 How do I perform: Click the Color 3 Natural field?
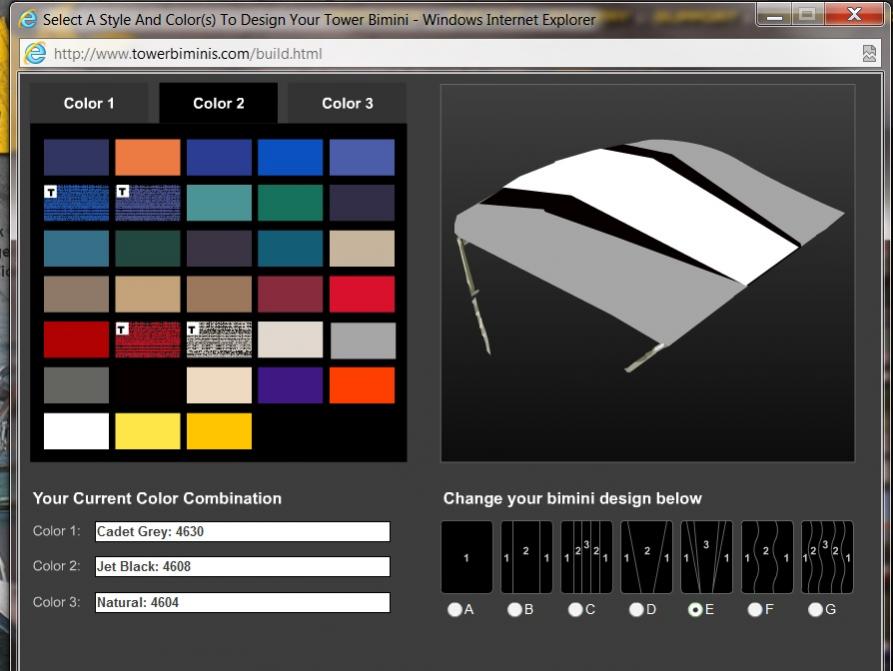(242, 602)
